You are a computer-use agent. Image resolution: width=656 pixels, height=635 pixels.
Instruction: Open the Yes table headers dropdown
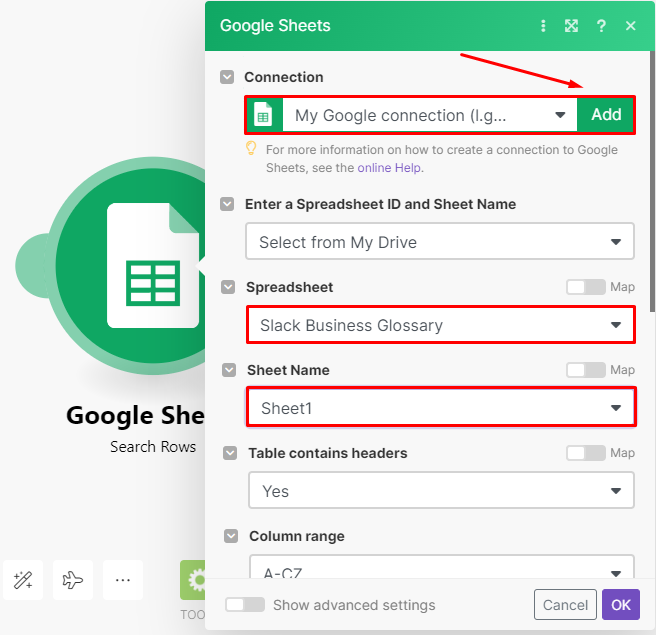[x=441, y=490]
